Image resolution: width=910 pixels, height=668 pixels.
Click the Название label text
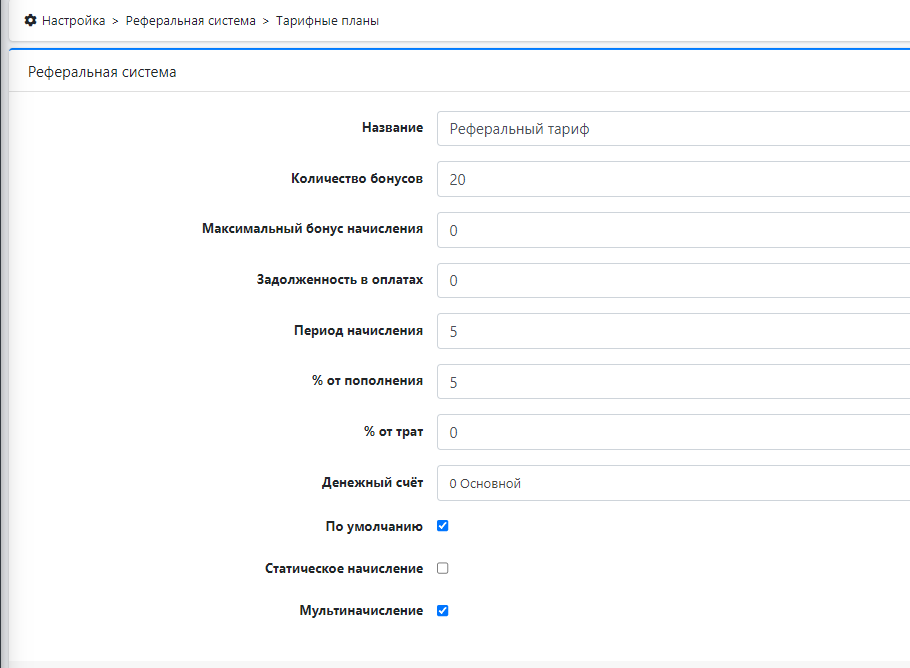tap(392, 128)
